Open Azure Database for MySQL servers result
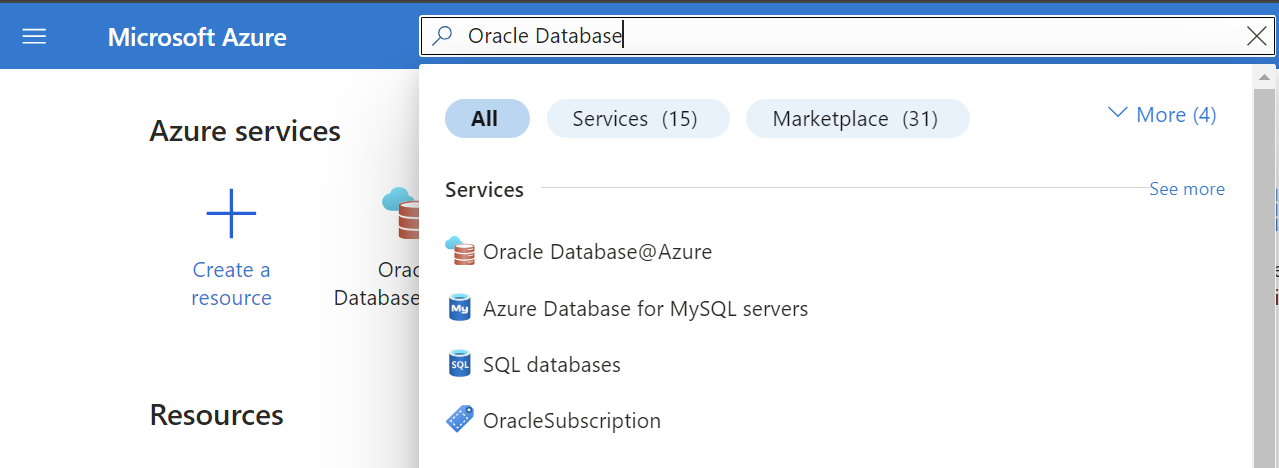Image resolution: width=1279 pixels, height=468 pixels. point(645,308)
